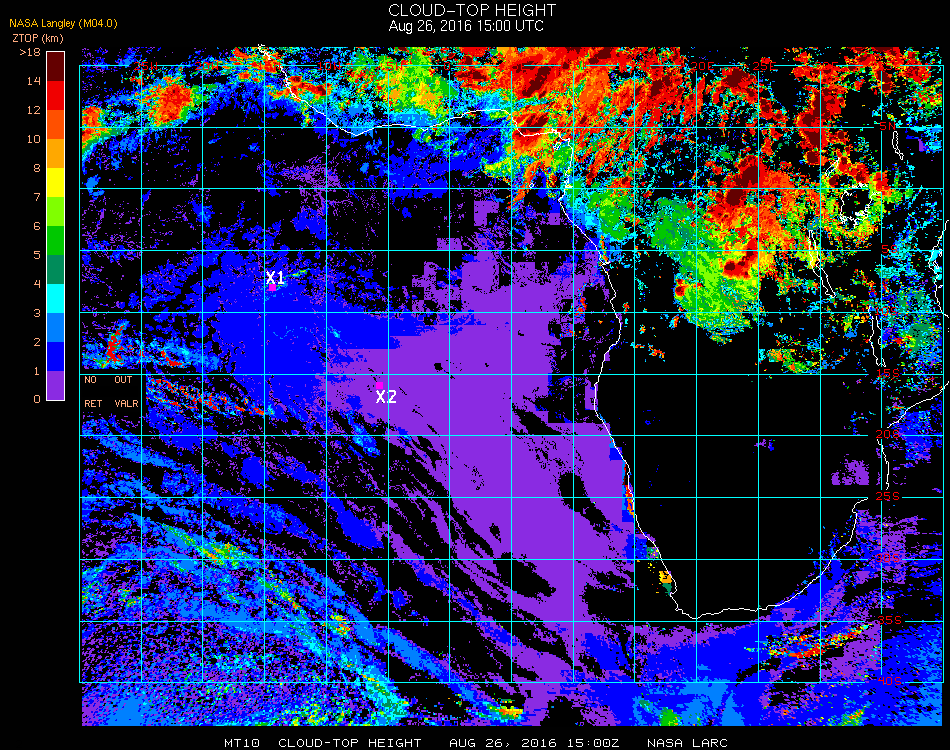
Task: Select the purple 0–1 km legend swatch
Action: (x=55, y=385)
